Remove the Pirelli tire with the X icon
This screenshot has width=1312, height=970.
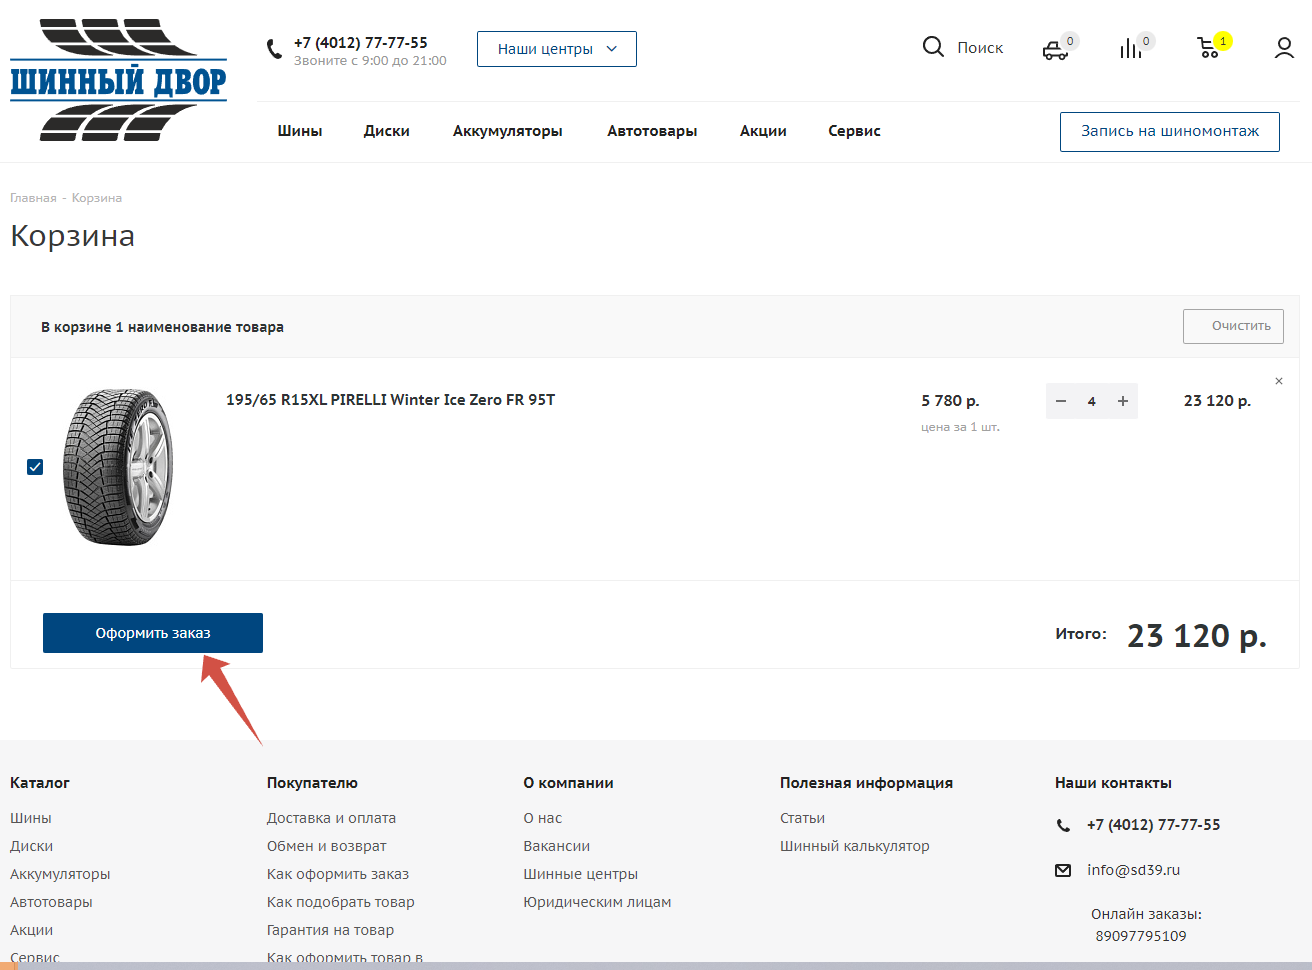[x=1279, y=381]
